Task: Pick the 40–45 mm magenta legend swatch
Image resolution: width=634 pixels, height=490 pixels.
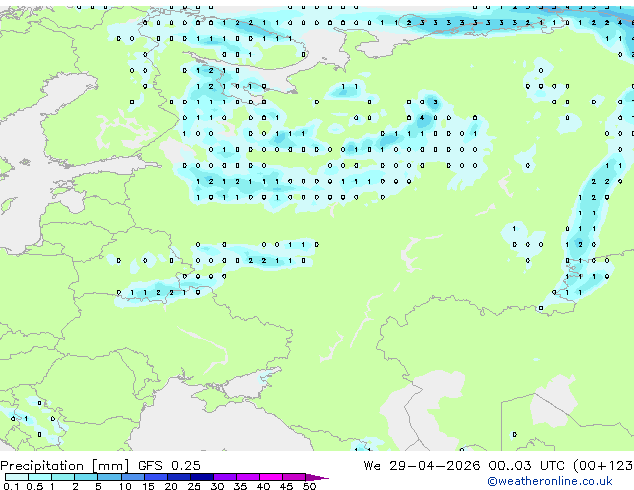Action: (x=271, y=477)
